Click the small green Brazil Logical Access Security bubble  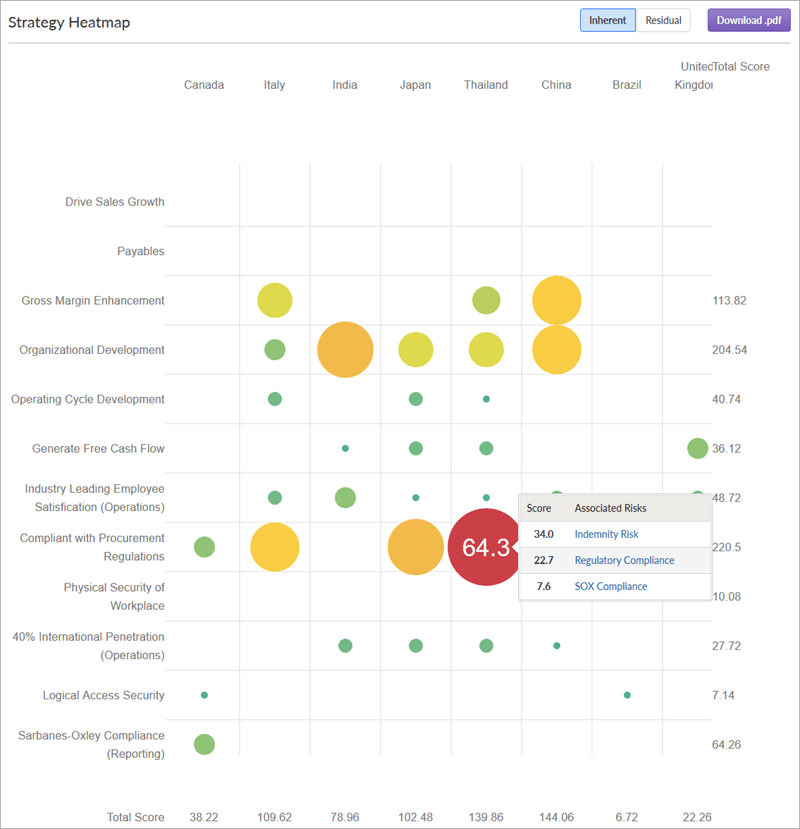[627, 694]
